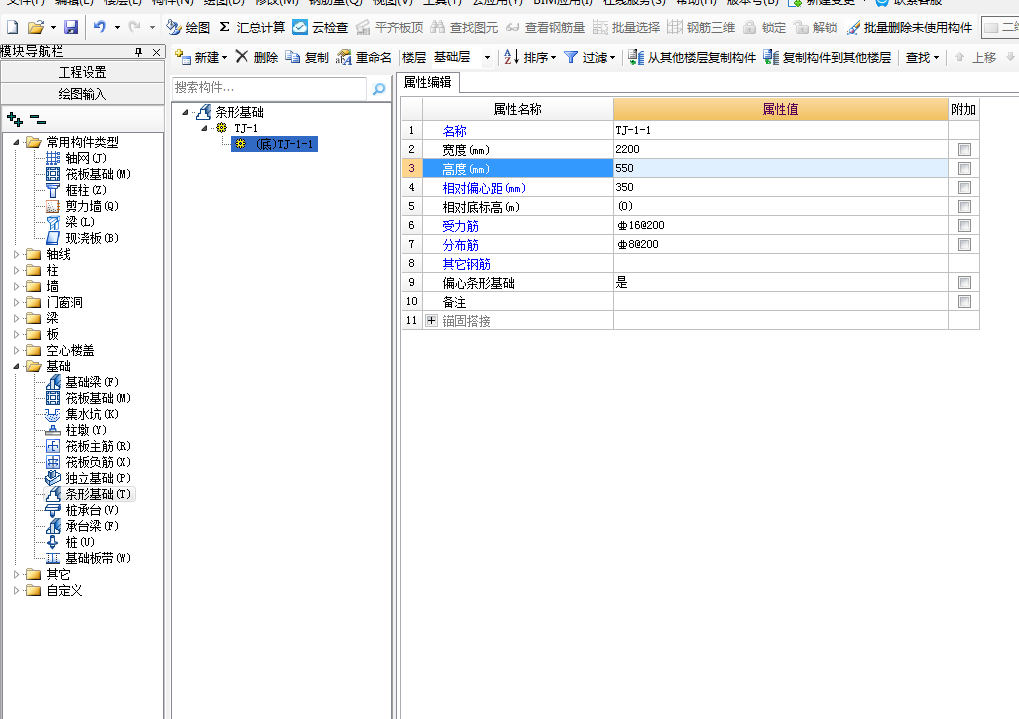Pin the 模块导航栏 panel

coord(138,52)
